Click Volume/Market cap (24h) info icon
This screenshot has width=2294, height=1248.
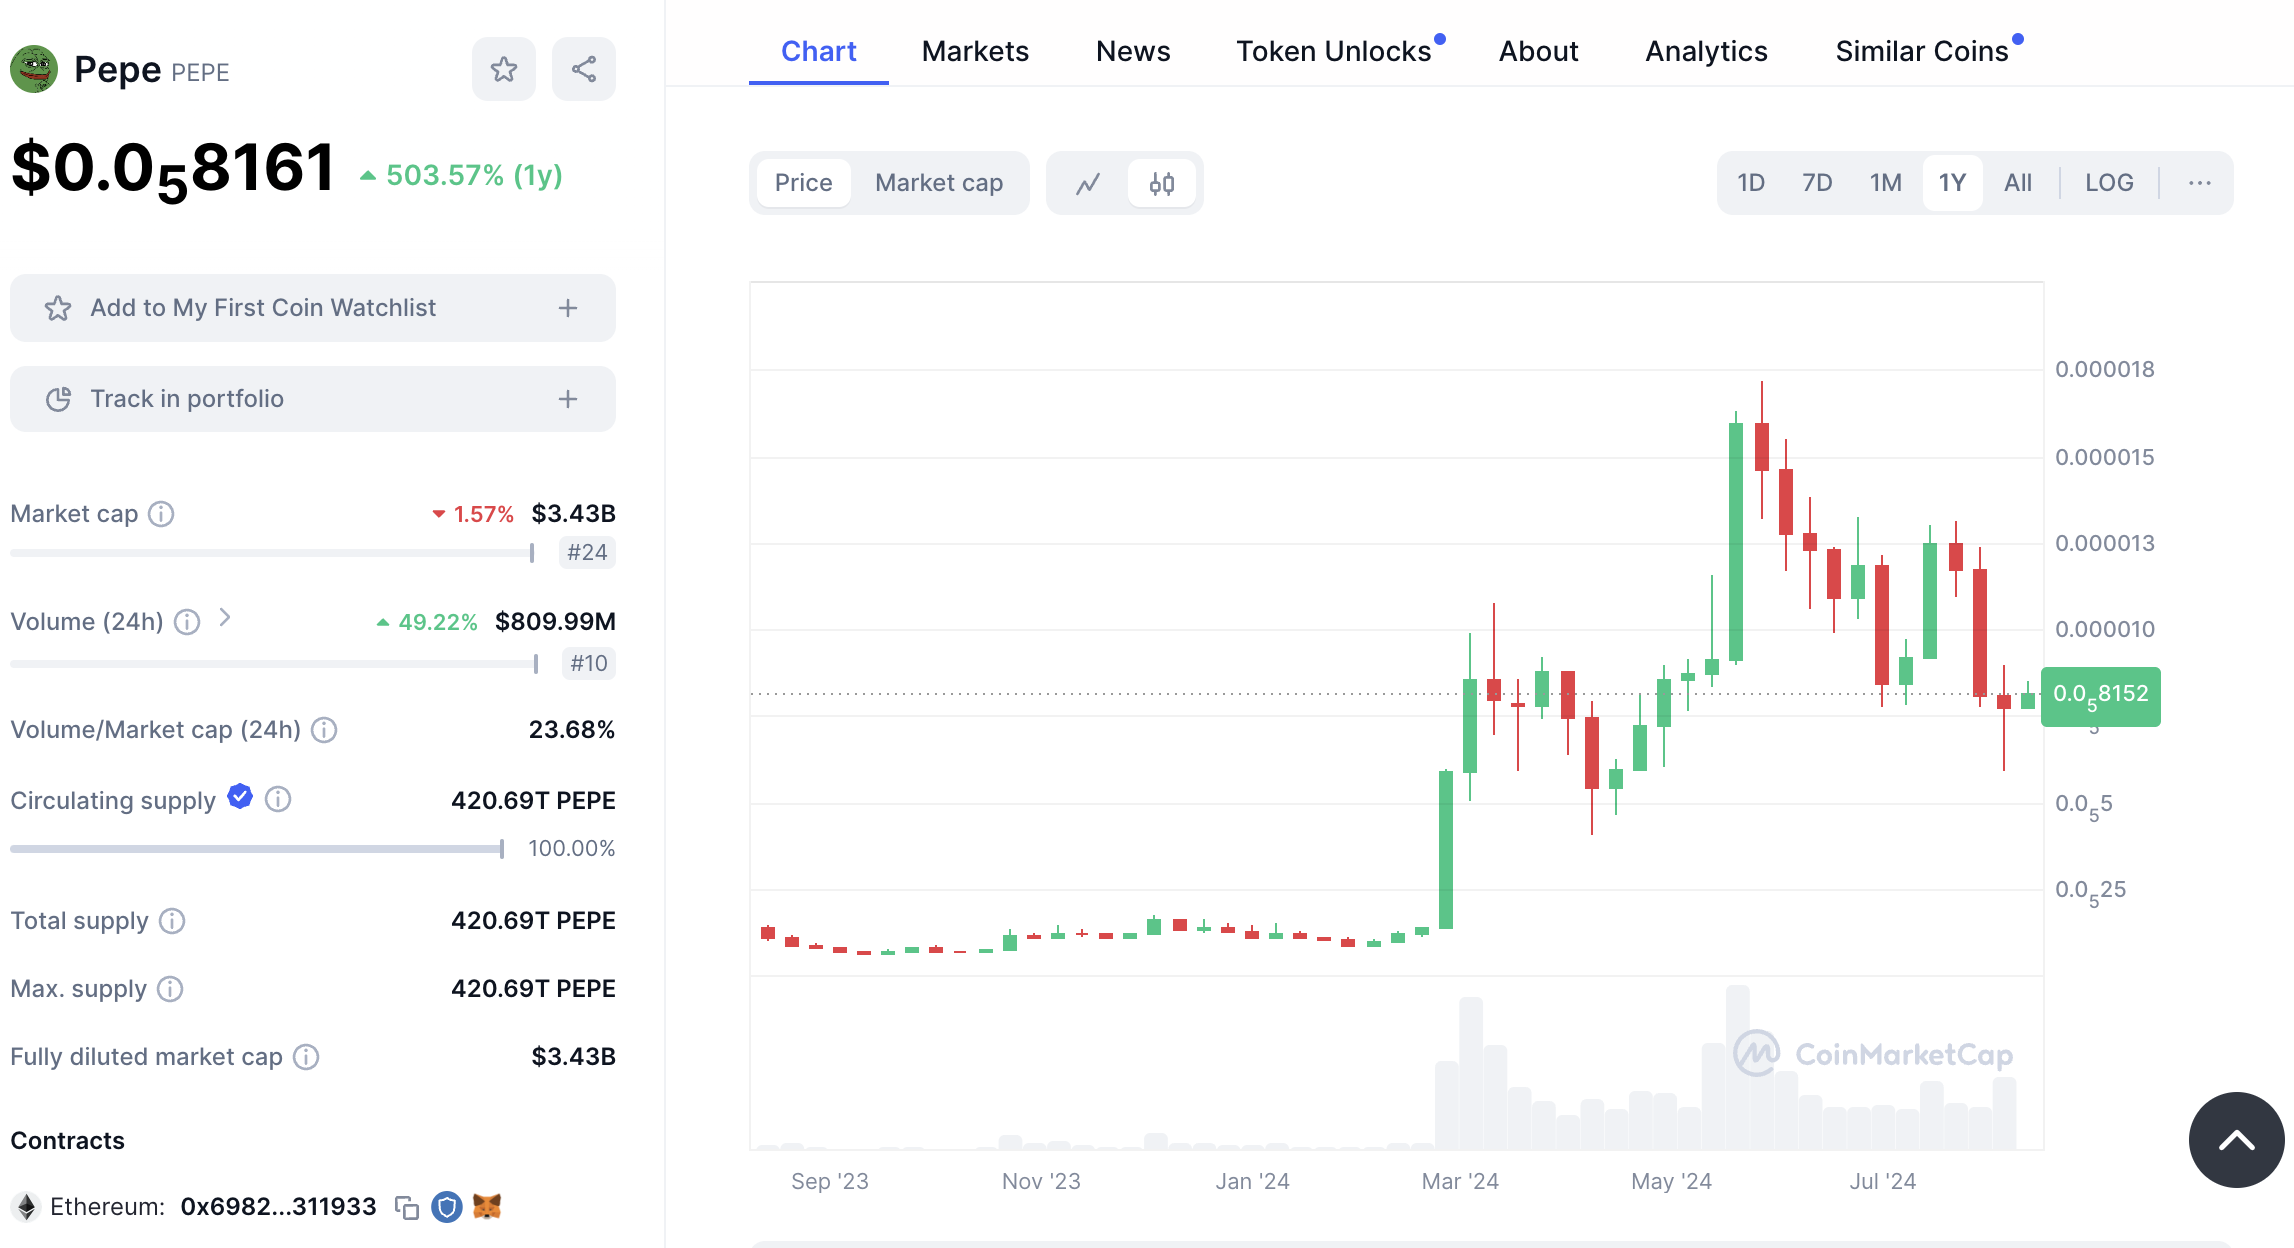point(324,730)
